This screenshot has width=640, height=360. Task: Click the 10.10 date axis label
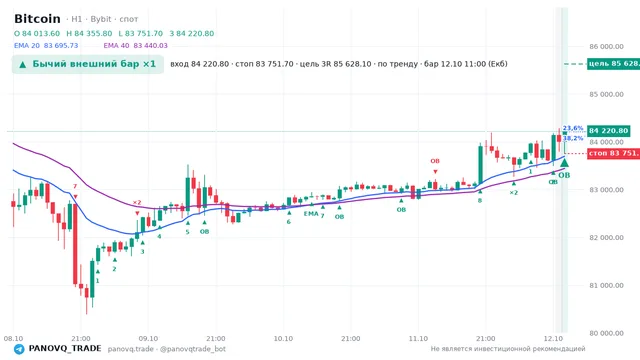tap(283, 339)
